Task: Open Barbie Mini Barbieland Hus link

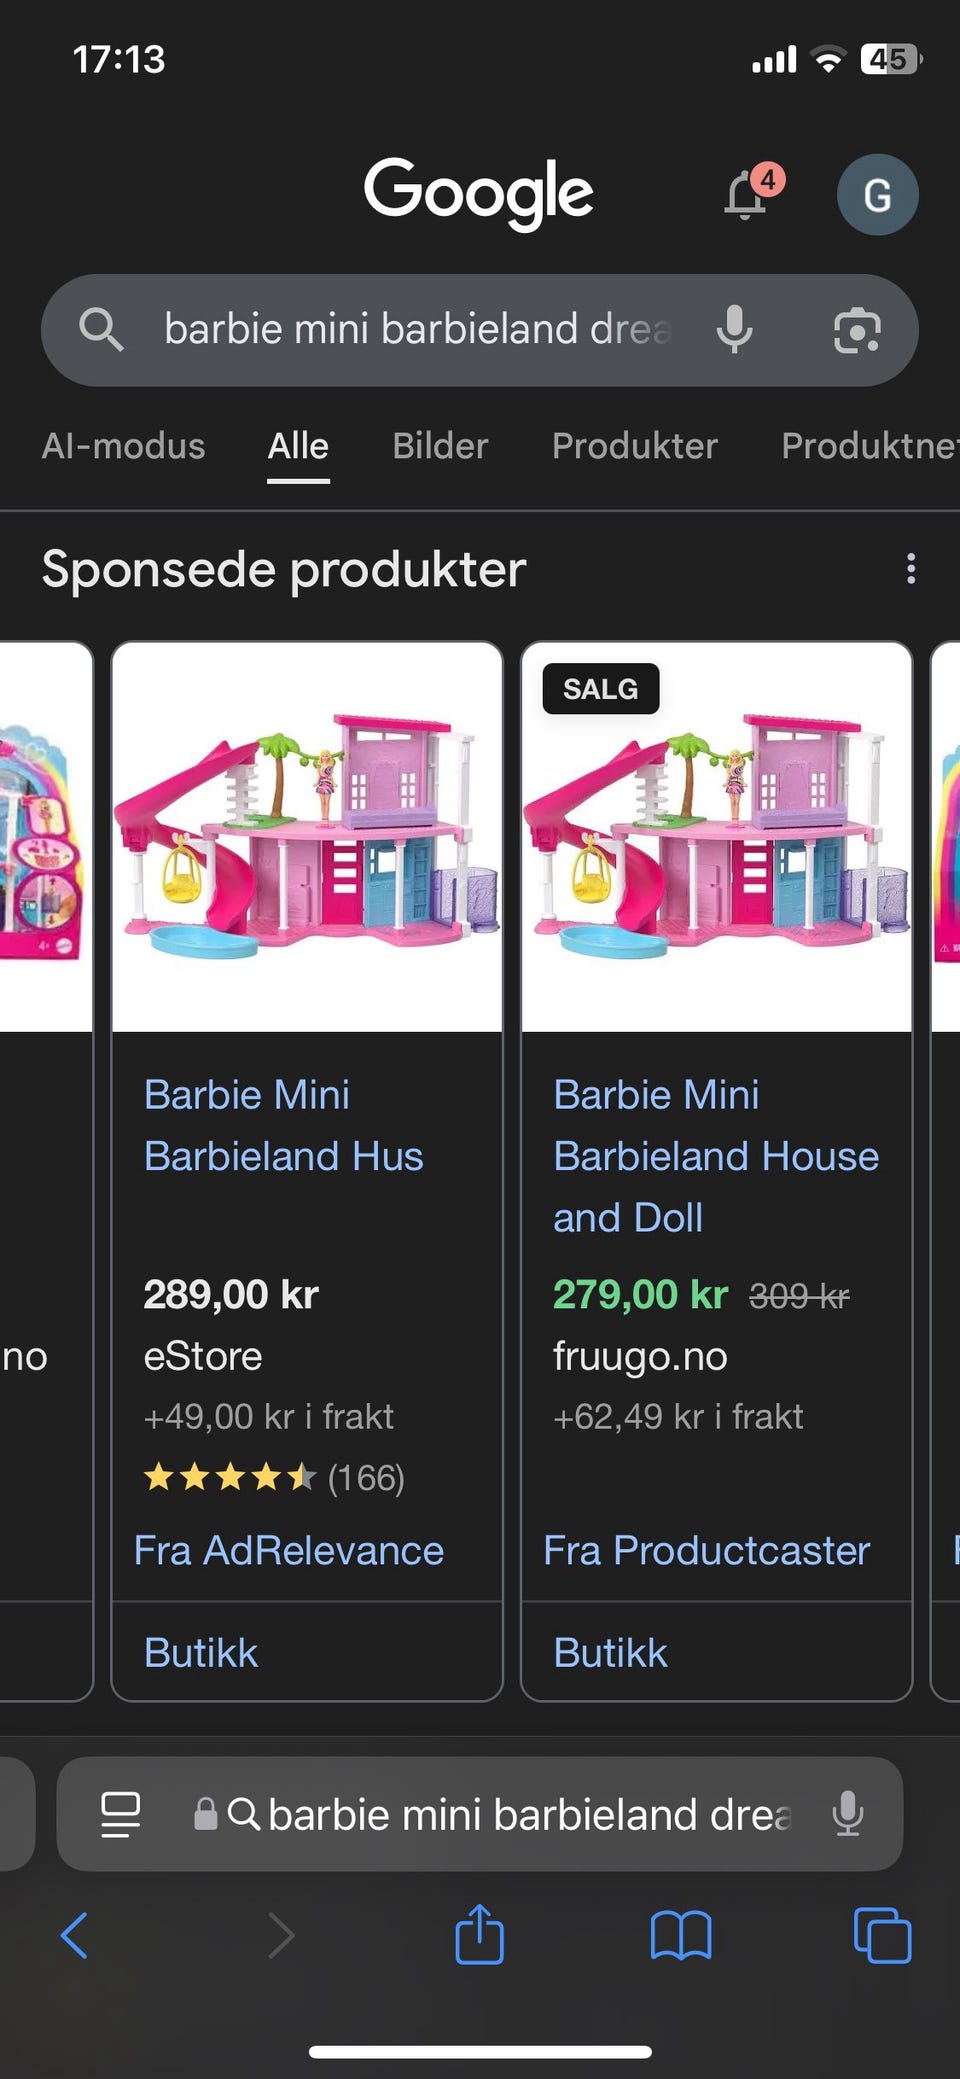Action: coord(284,1125)
